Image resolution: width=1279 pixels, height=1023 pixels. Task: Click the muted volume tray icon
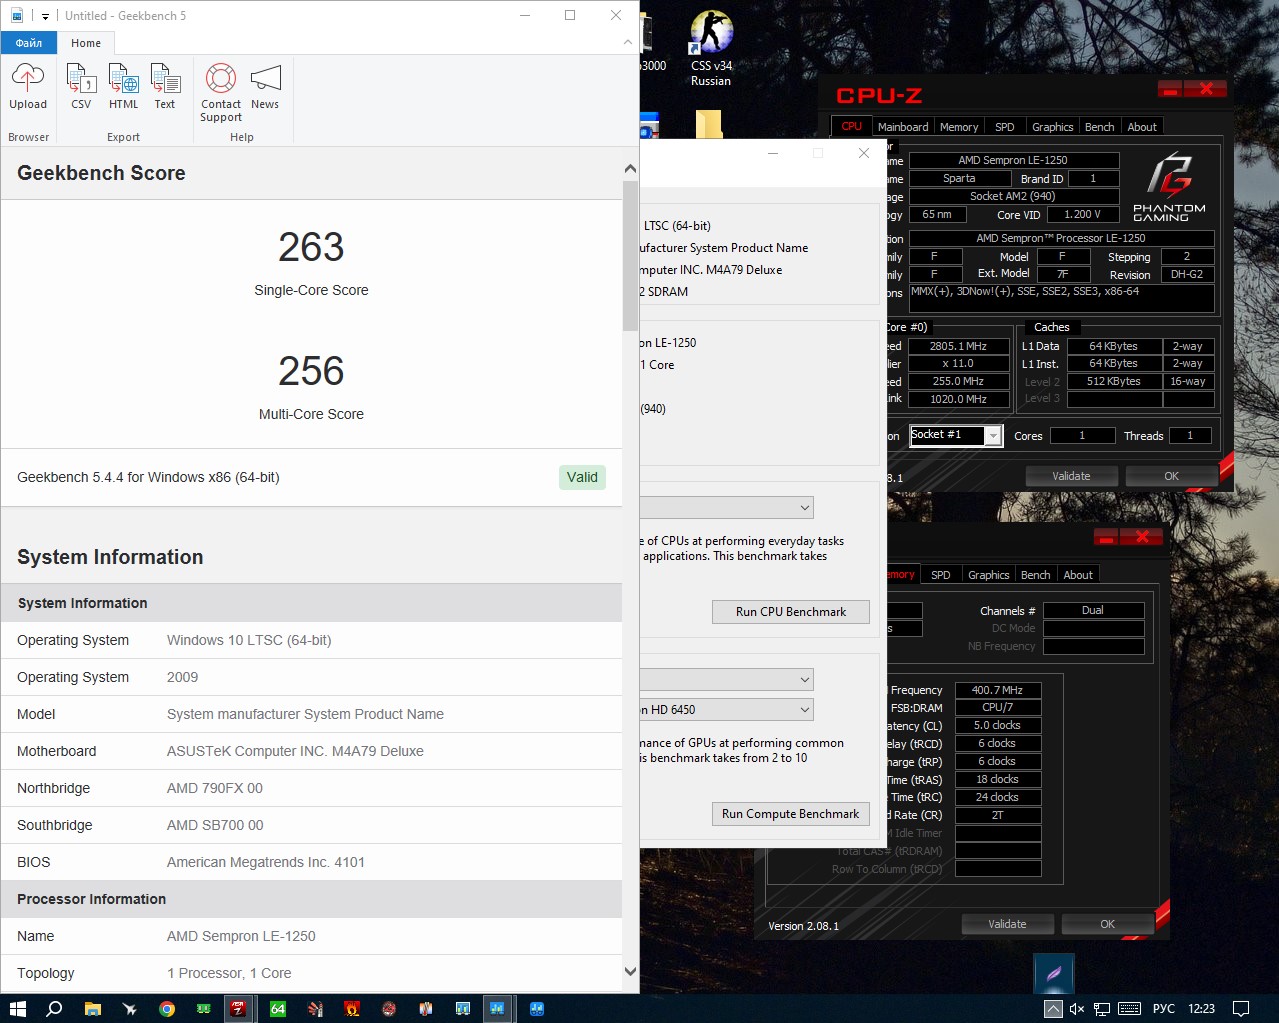(1077, 1009)
